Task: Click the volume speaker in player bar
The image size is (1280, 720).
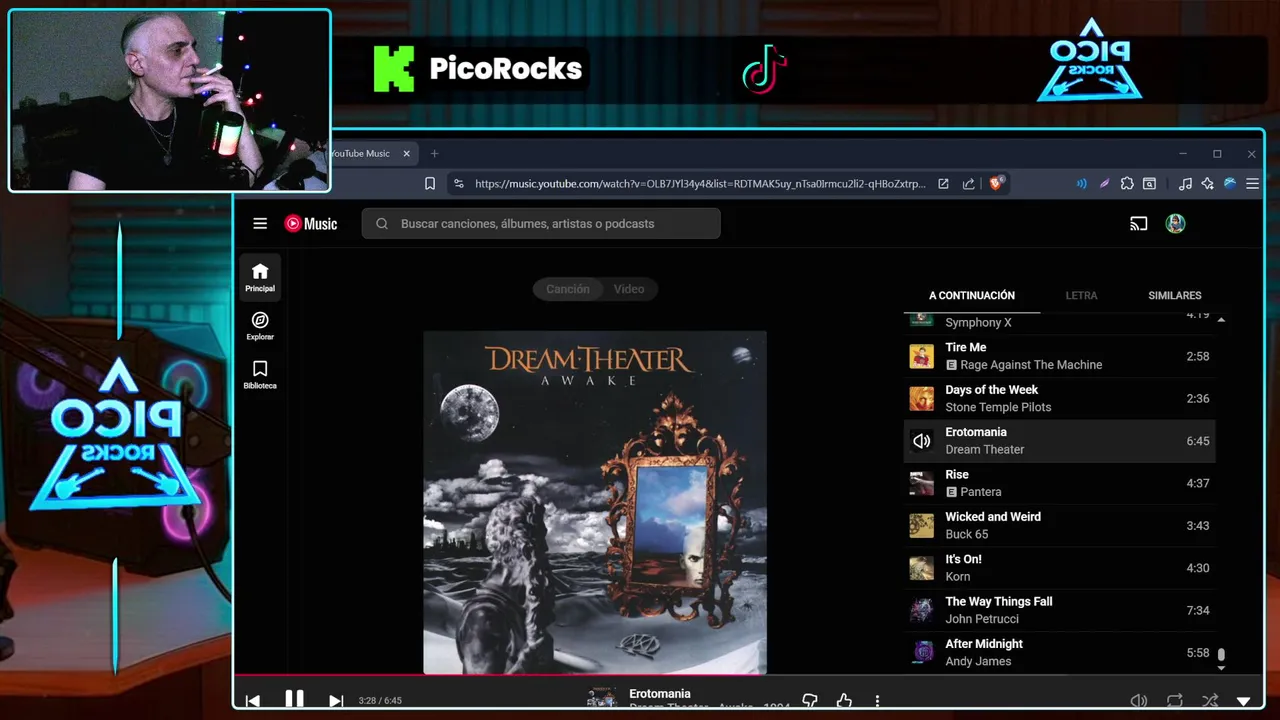Action: tap(1138, 701)
